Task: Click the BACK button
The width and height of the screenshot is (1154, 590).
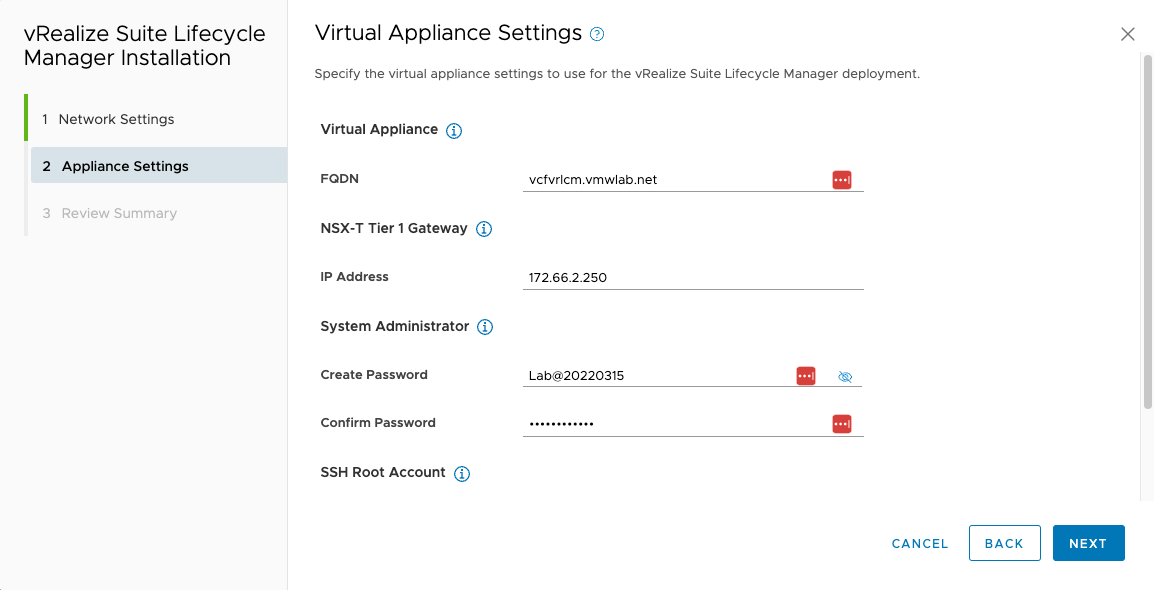Action: click(x=1005, y=543)
